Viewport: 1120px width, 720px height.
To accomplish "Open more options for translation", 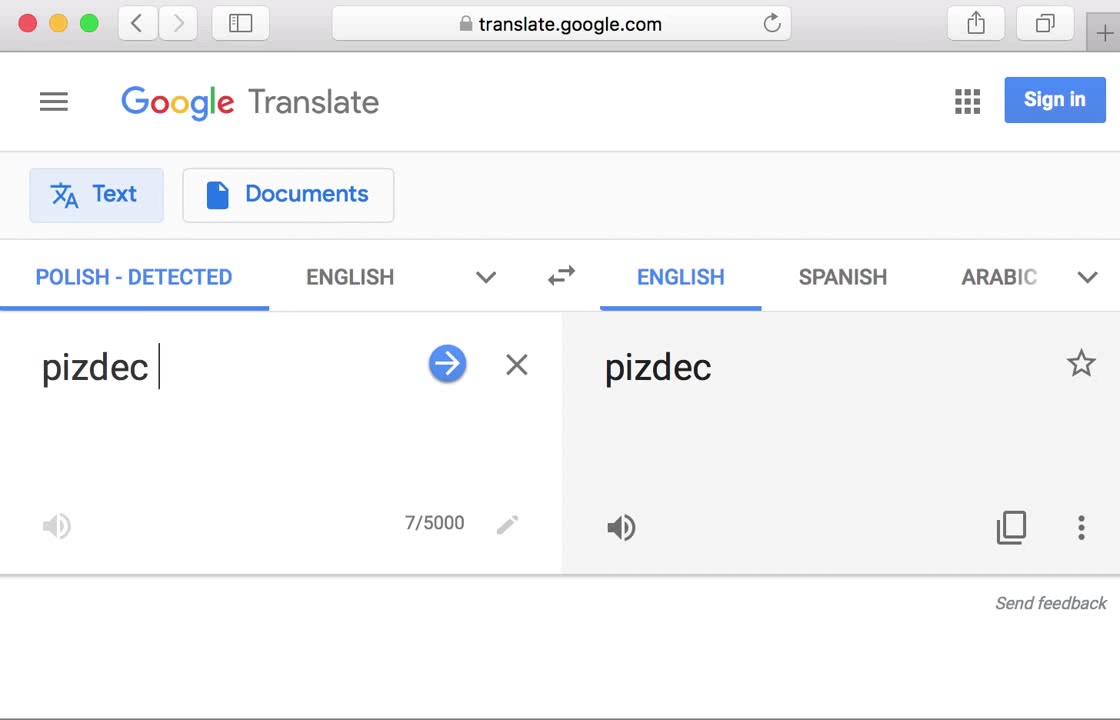I will coord(1081,527).
